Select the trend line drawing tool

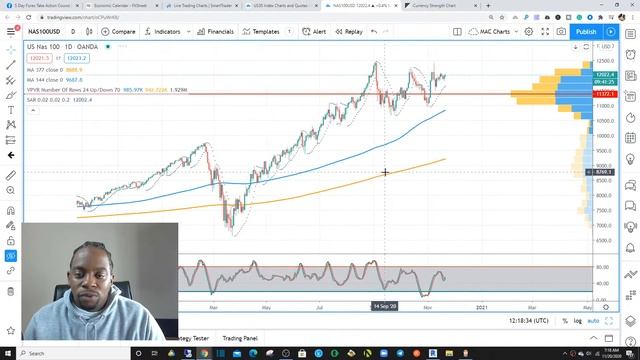(11, 65)
